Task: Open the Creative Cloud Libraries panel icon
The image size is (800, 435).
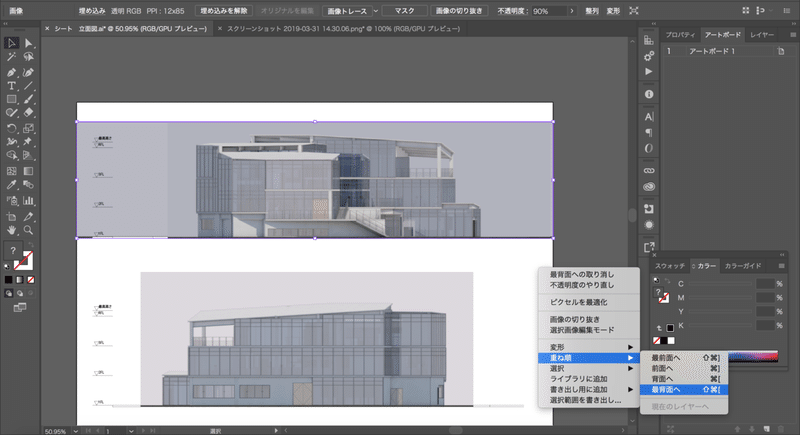Action: tap(648, 187)
